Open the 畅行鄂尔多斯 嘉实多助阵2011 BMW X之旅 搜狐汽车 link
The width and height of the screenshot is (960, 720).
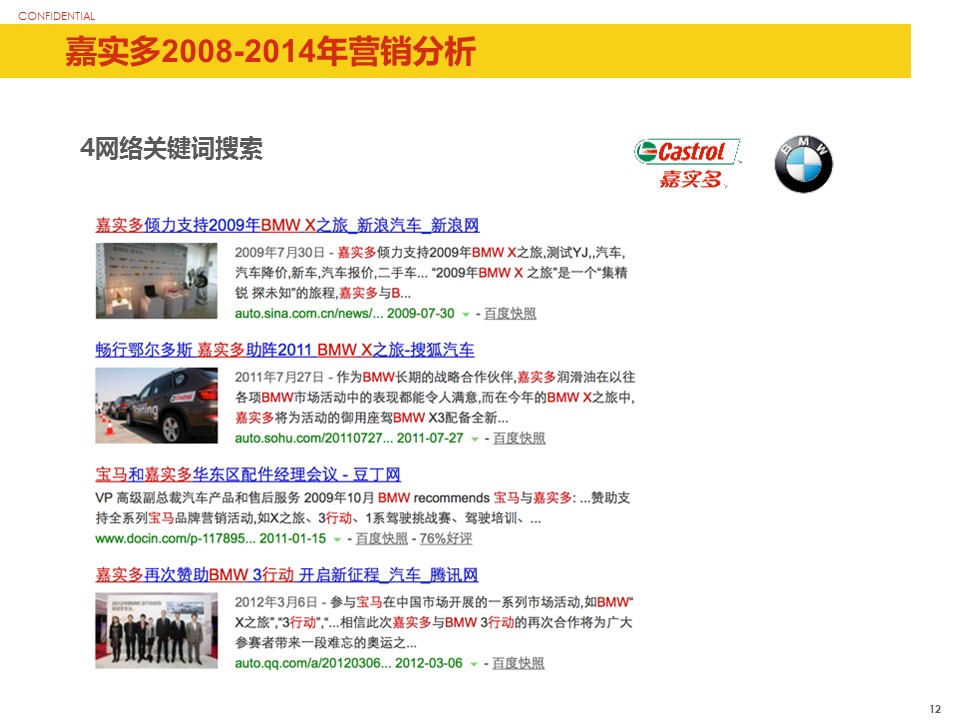[285, 350]
